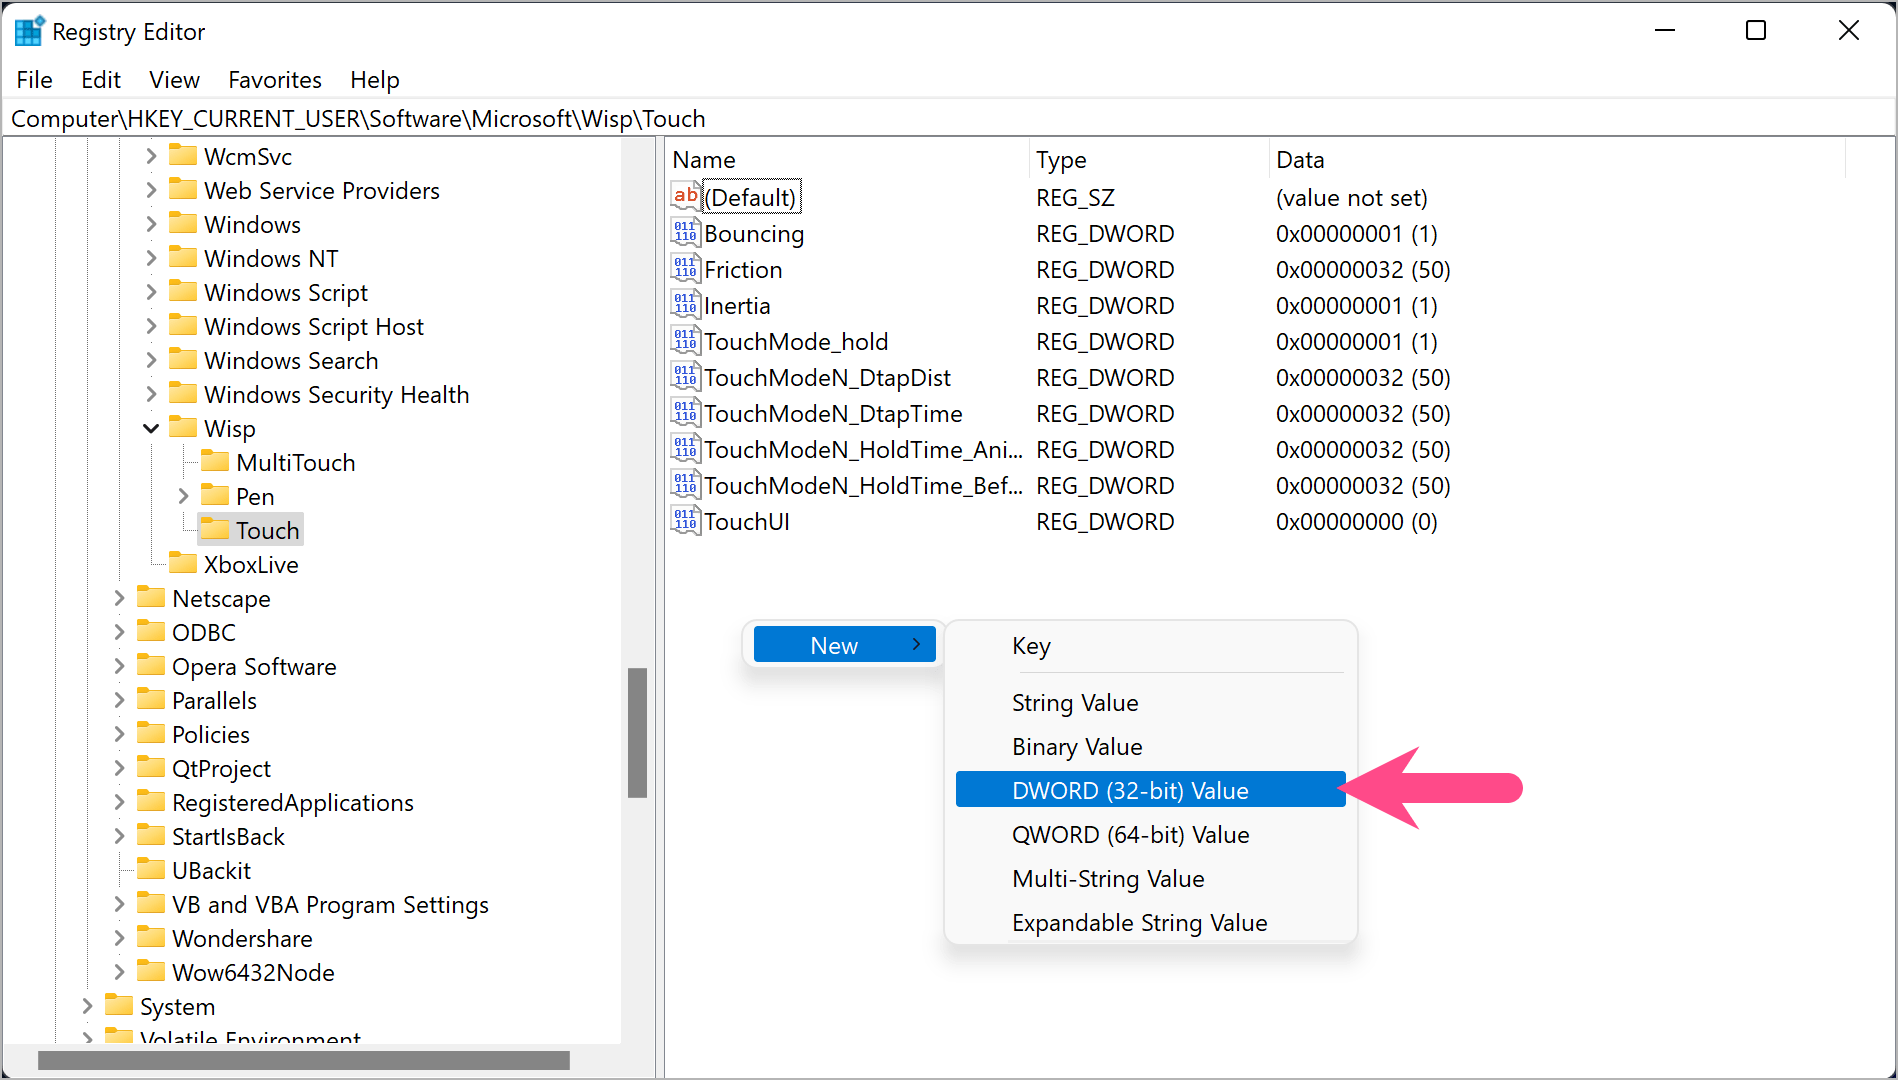
Task: Click the Bouncing DWORD value icon
Action: point(685,233)
